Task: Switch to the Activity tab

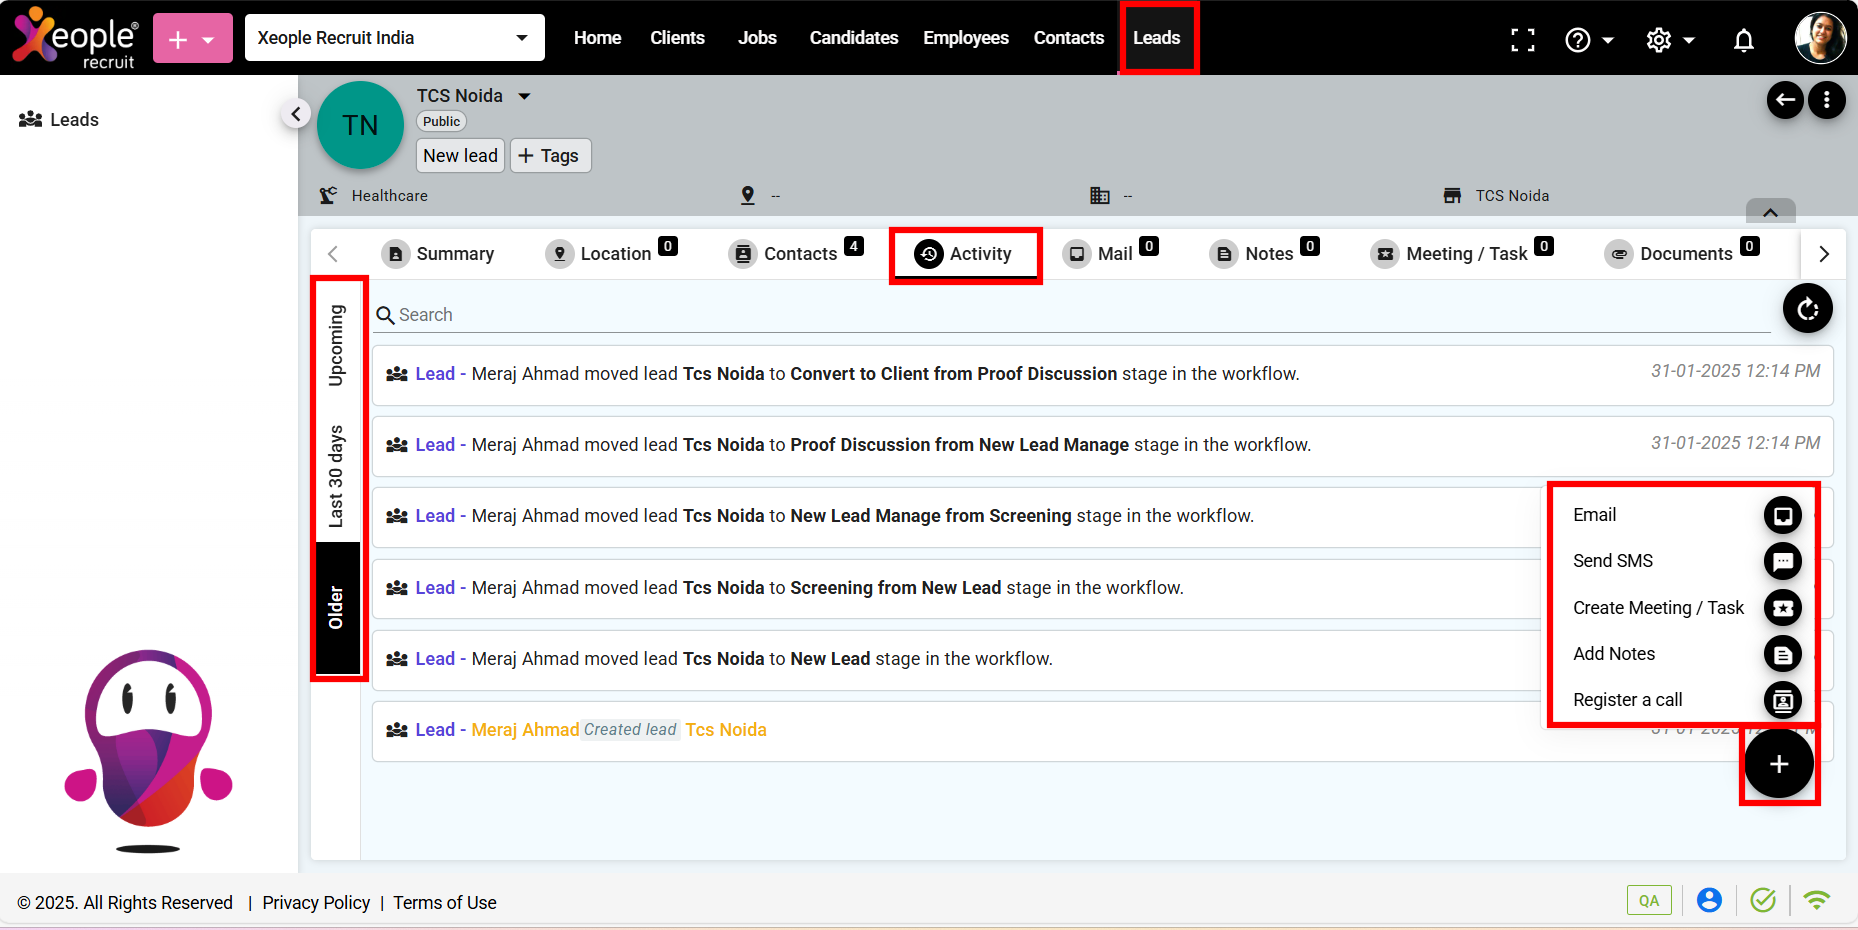Action: tap(964, 254)
